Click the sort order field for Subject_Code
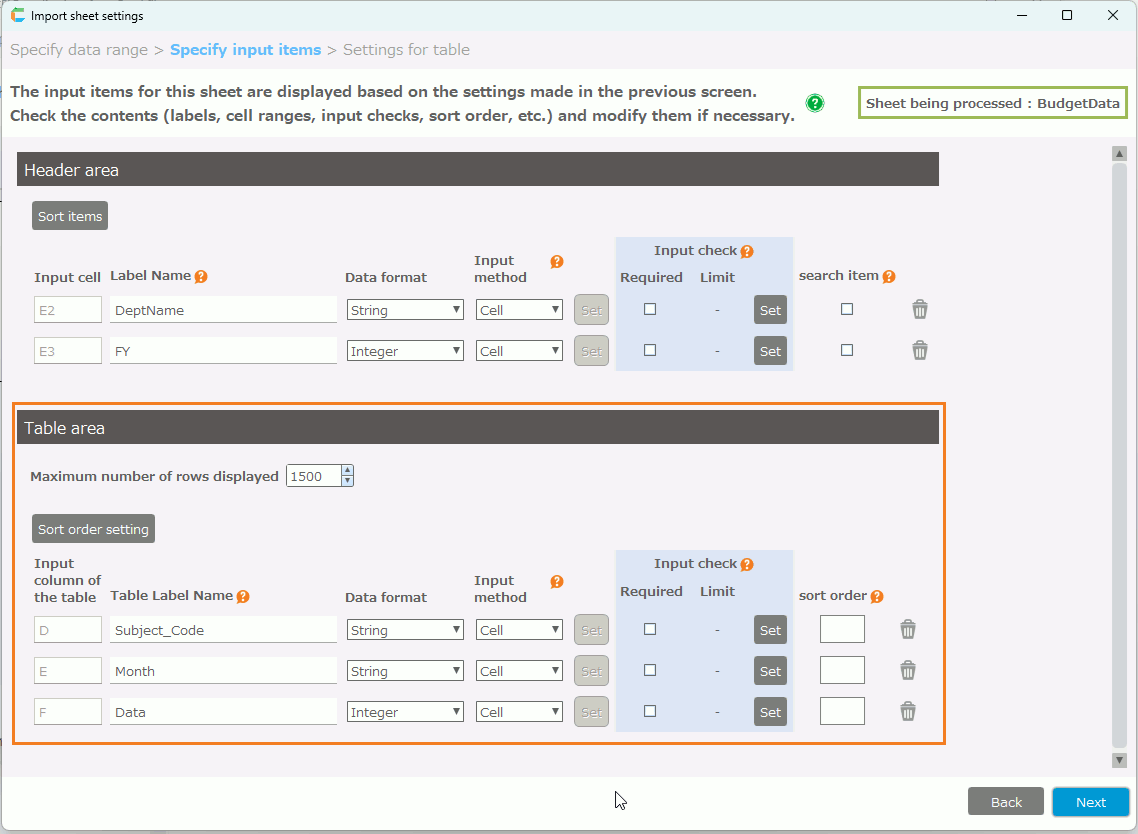Viewport: 1138px width, 834px height. click(x=842, y=629)
